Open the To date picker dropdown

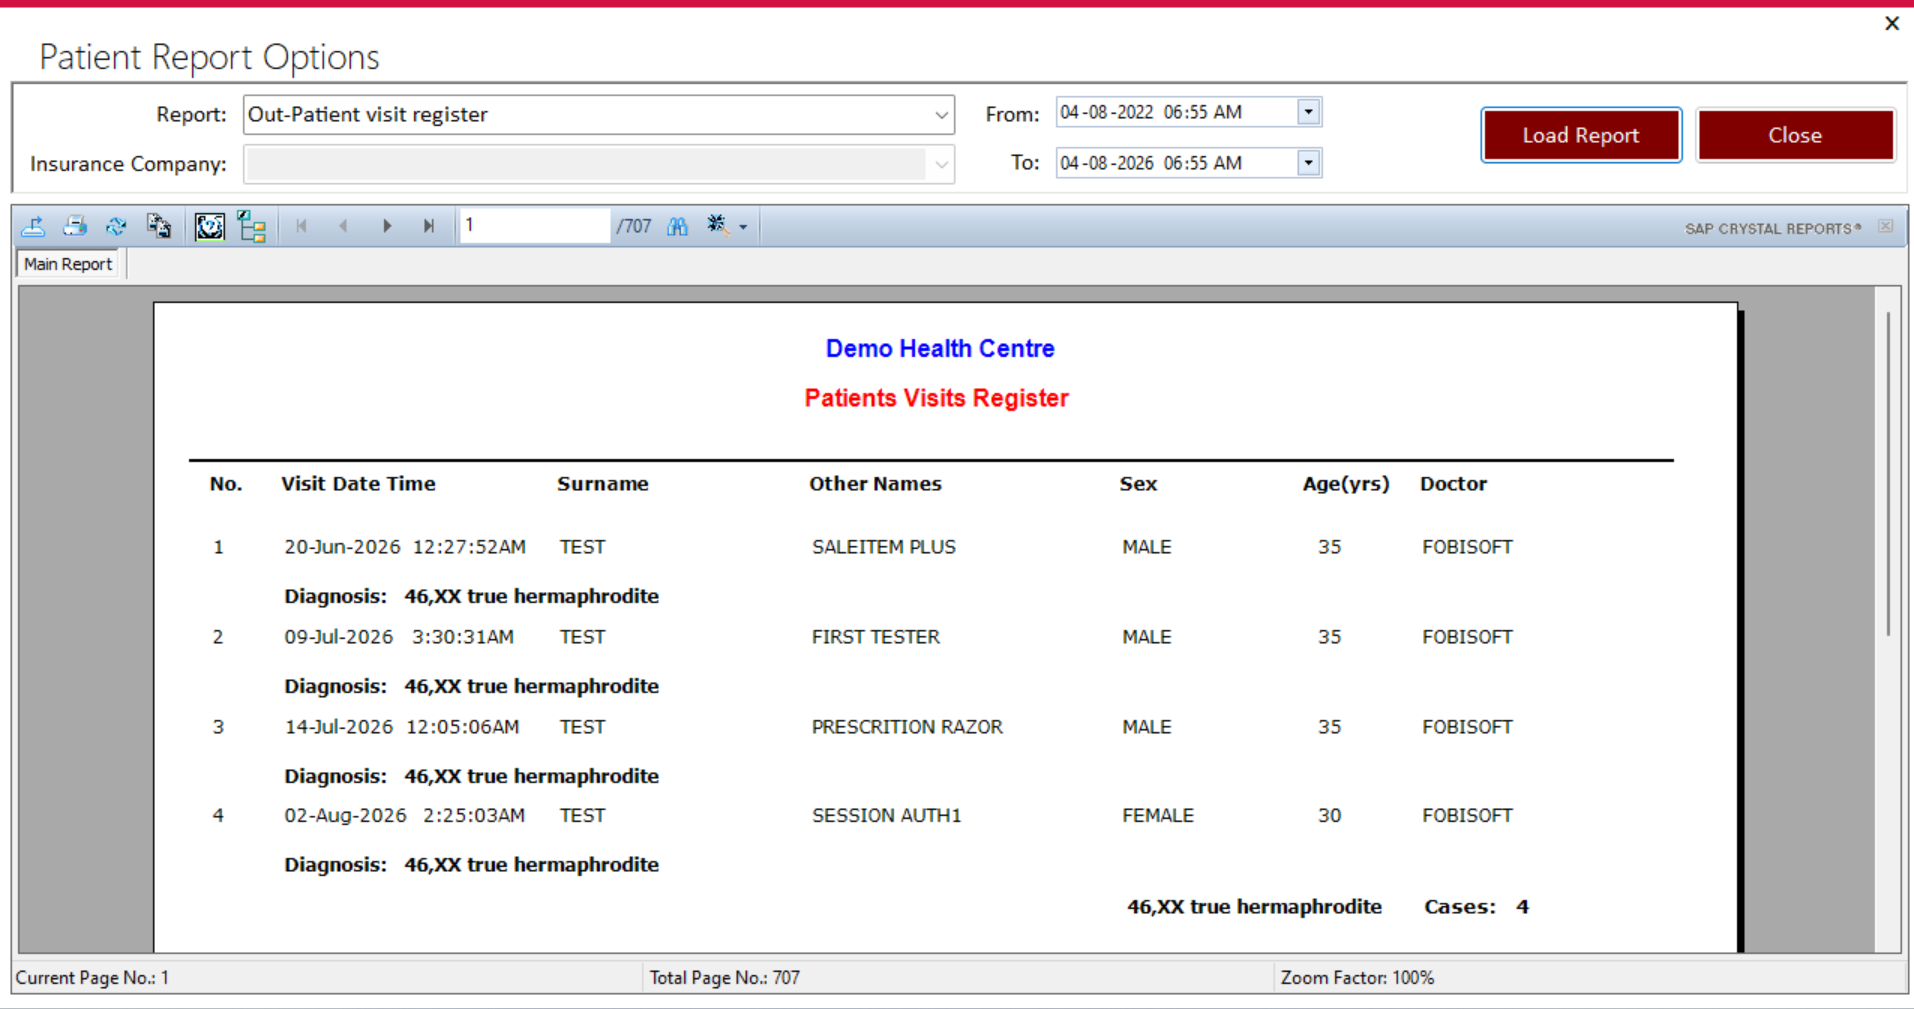tap(1308, 163)
